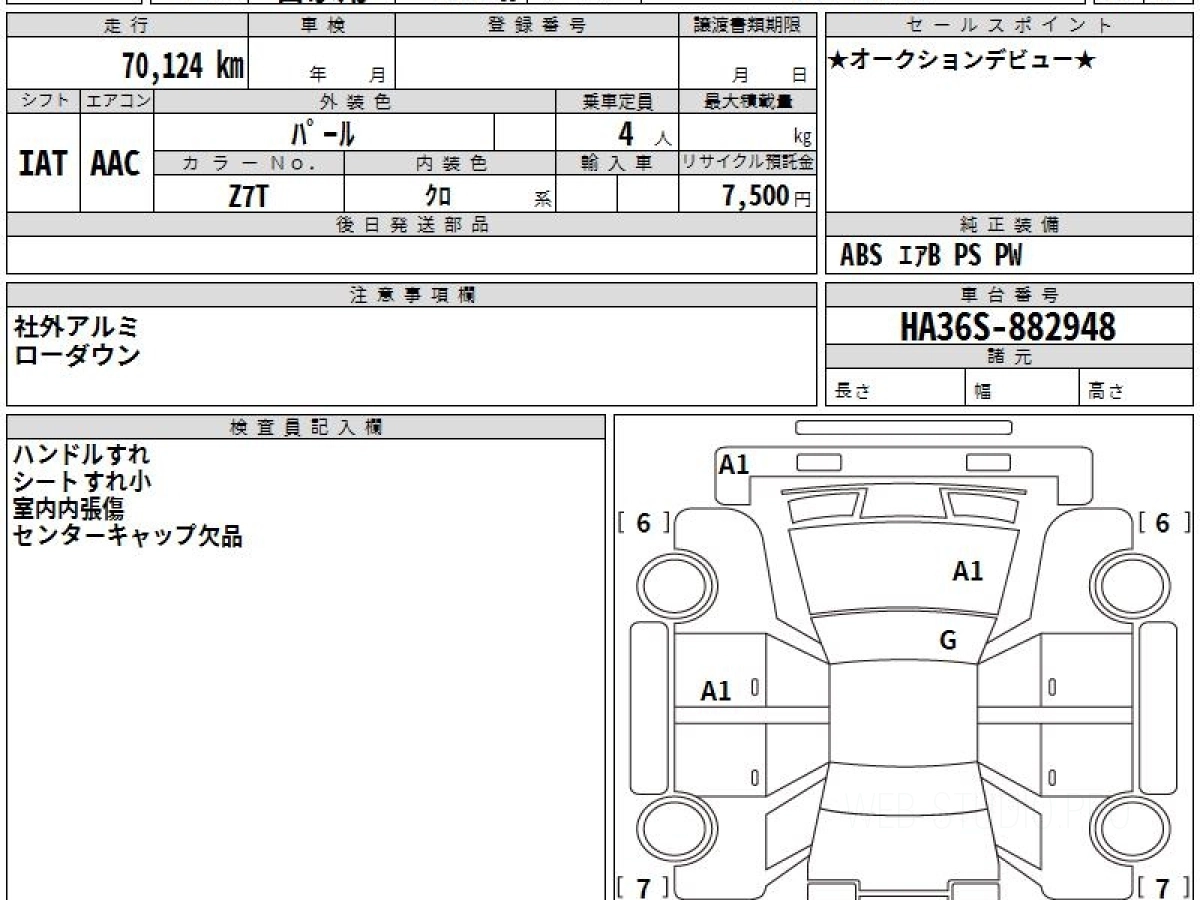Select the ローダウン note

(x=77, y=354)
